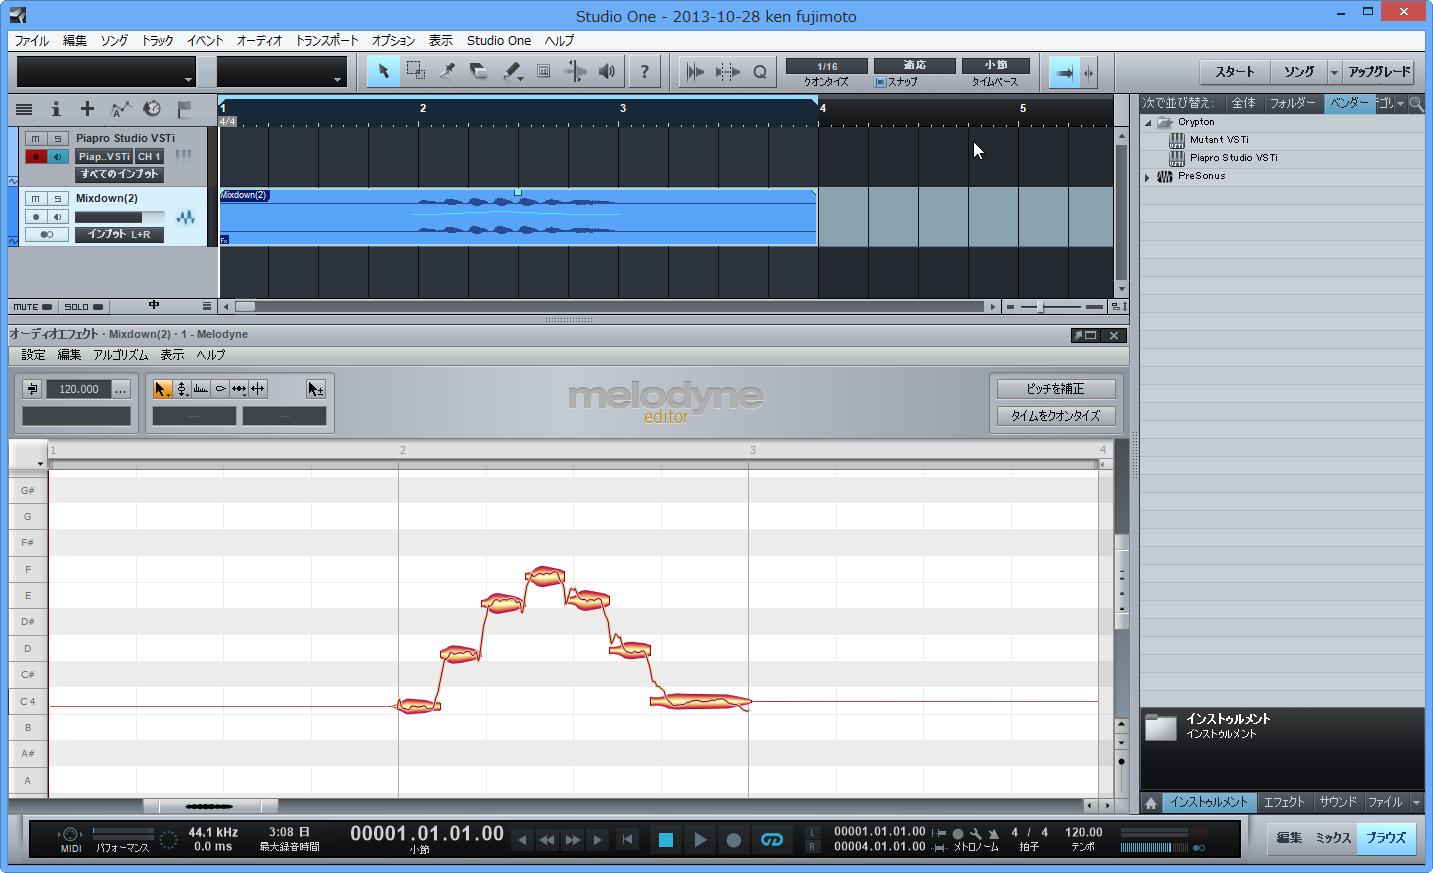Open the first dark dropdown in top toolbar

point(106,72)
